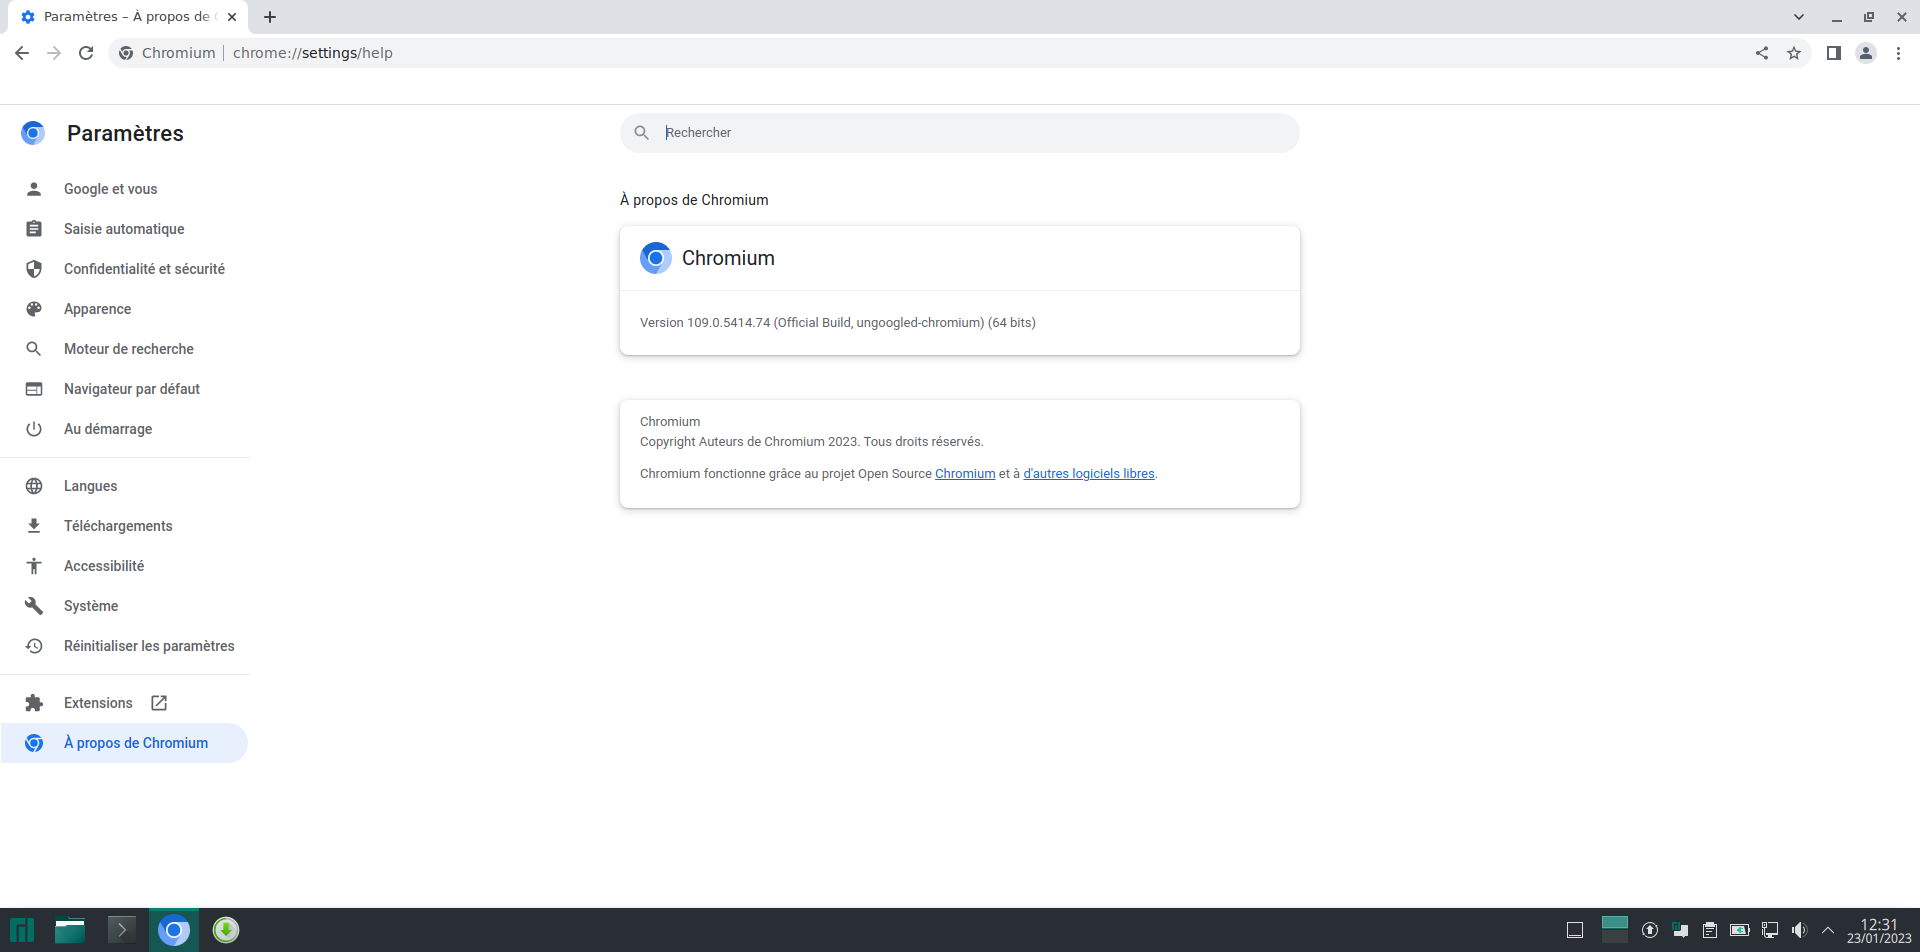Go to Apparence settings section
The width and height of the screenshot is (1920, 952).
tap(97, 309)
